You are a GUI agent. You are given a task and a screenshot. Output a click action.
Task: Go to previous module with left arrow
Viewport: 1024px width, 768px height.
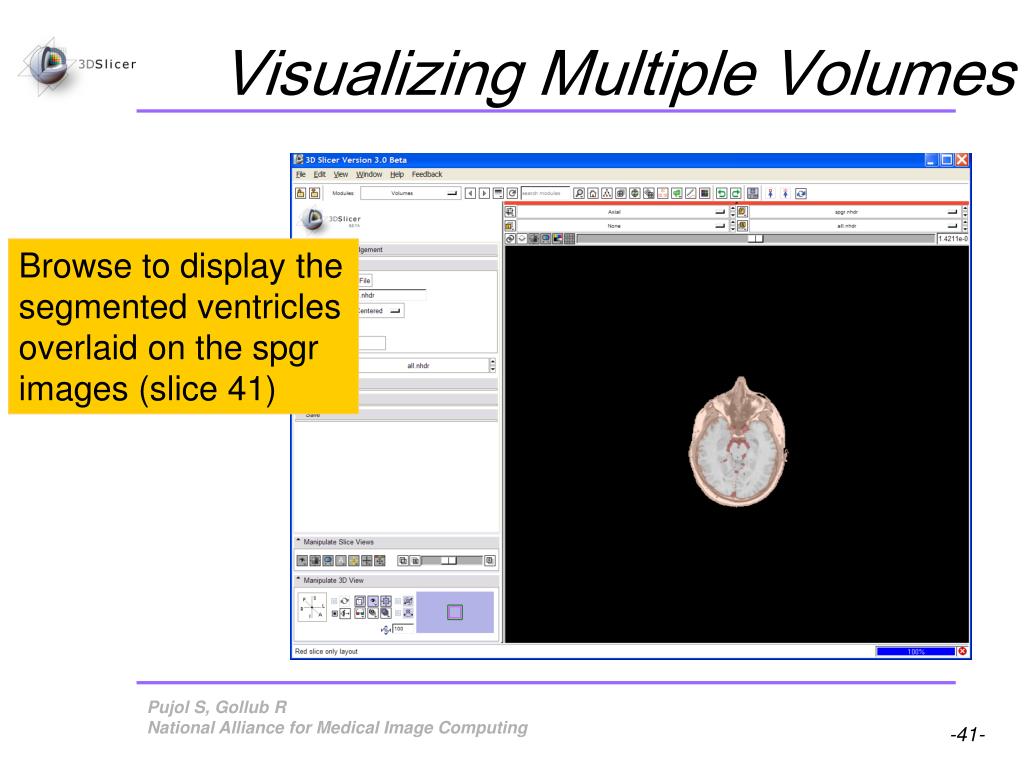470,193
